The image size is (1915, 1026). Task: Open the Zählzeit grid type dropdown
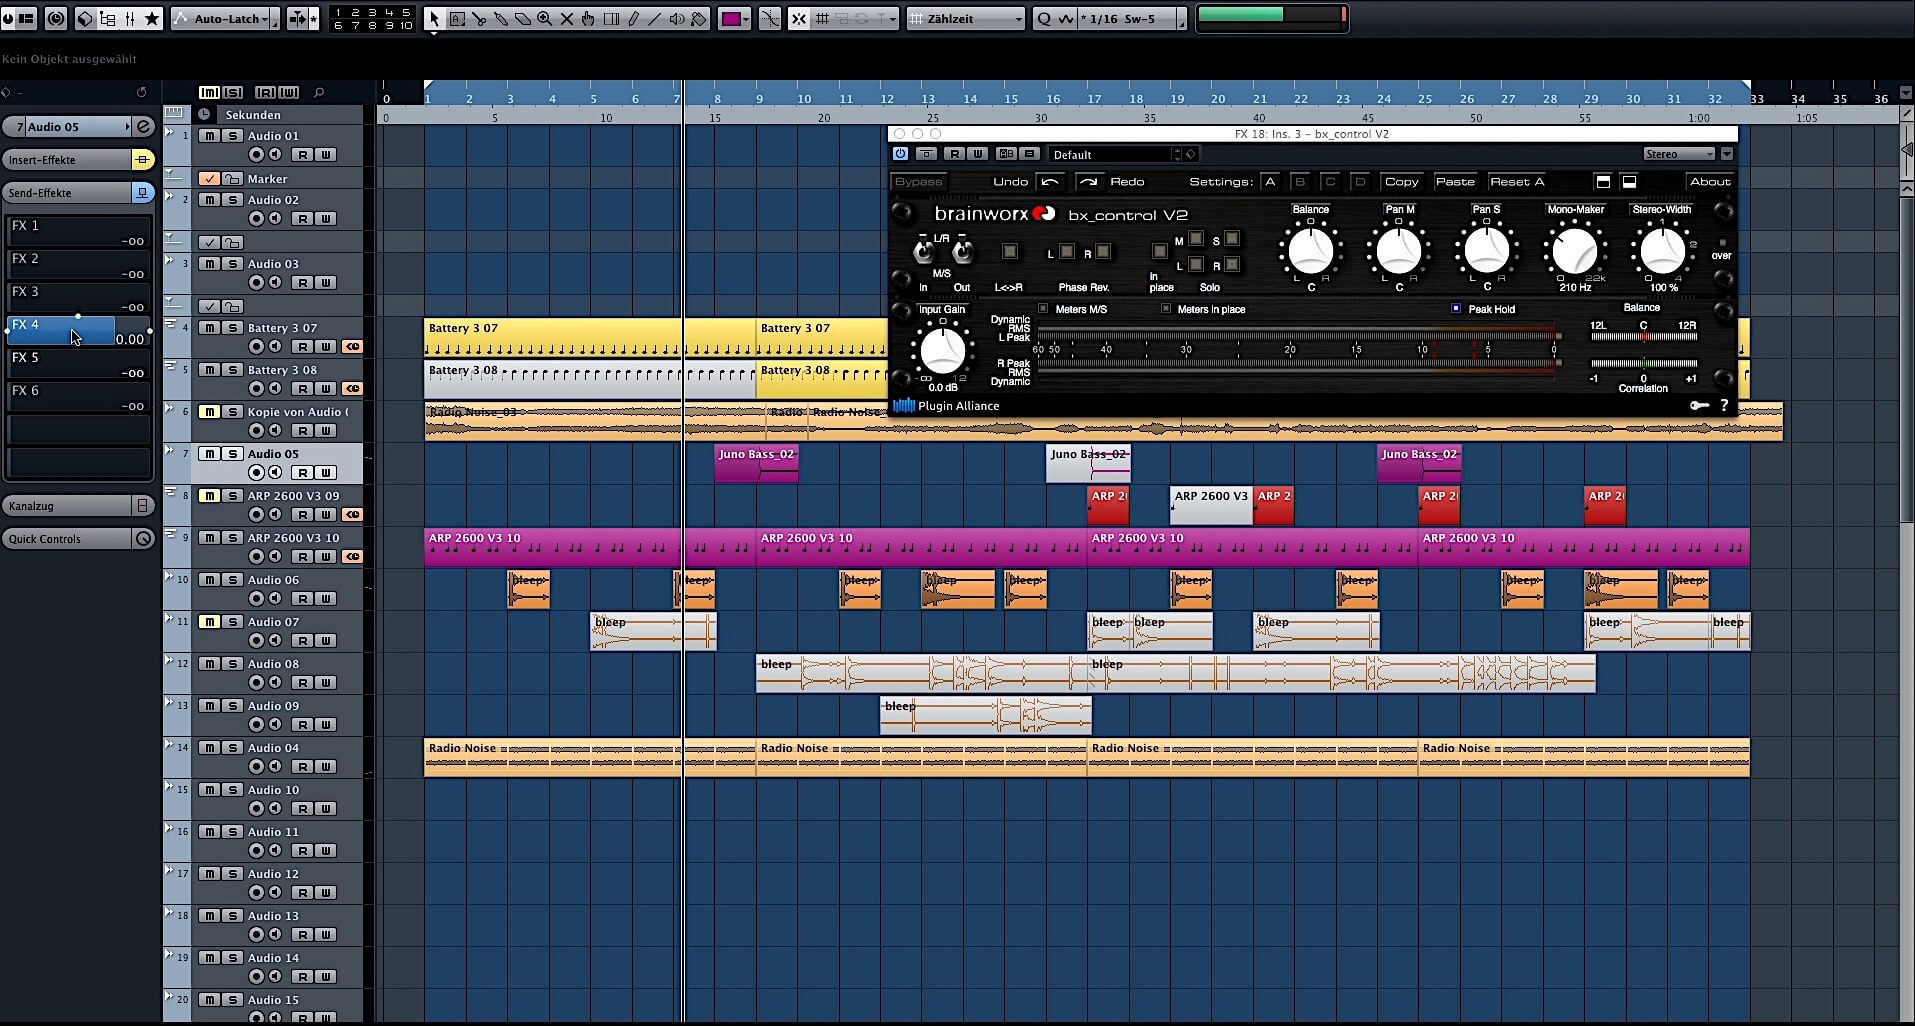point(965,18)
